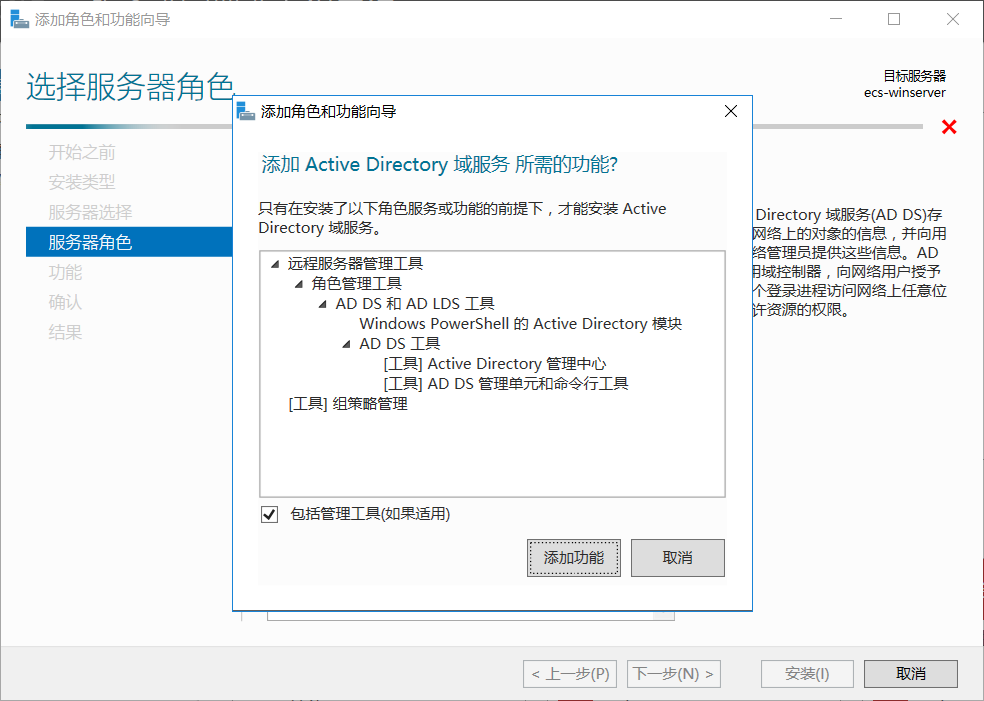Go to 确认 wizard step
This screenshot has width=984, height=701.
click(x=65, y=302)
